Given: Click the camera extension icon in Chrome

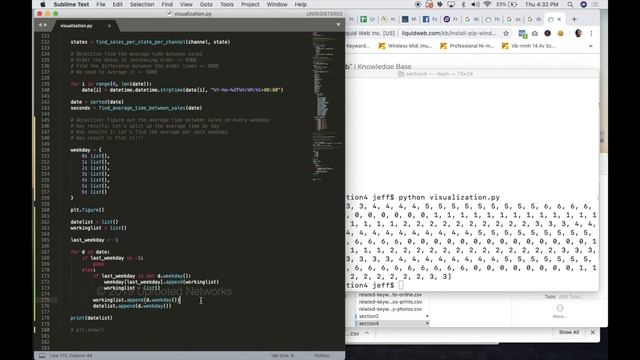Looking at the screenshot, I should tap(535, 33).
